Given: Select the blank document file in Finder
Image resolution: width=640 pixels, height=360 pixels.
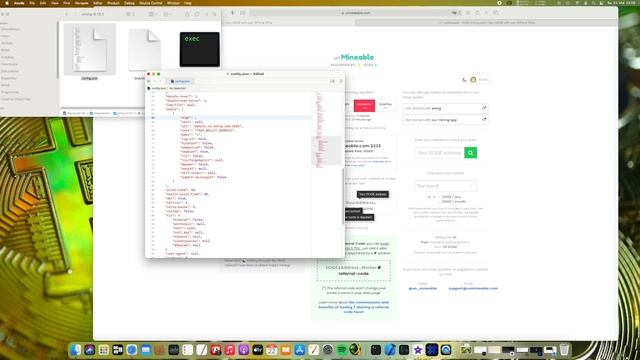Looking at the screenshot, I should [x=144, y=50].
